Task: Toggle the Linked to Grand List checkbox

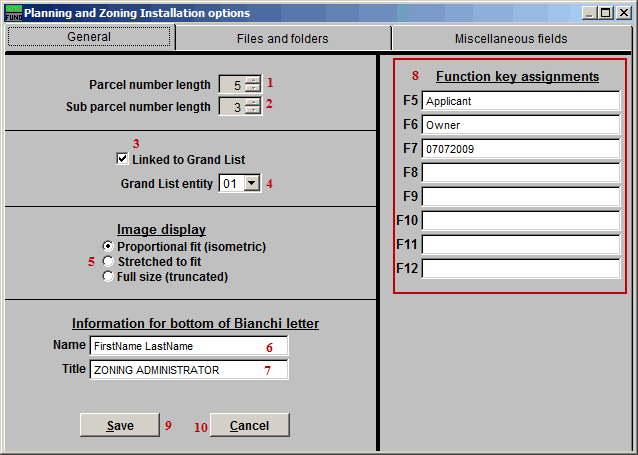Action: pos(122,159)
